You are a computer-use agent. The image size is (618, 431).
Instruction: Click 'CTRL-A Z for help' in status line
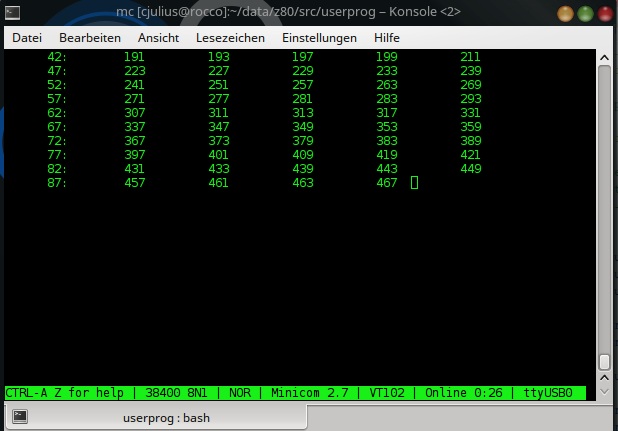[65, 393]
